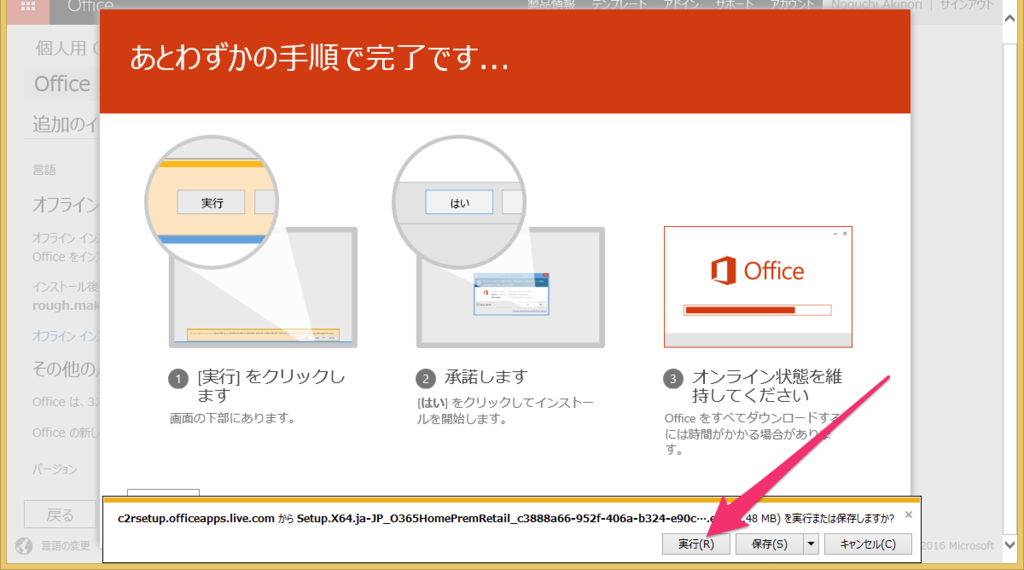Close the download notification bar
This screenshot has height=570, width=1024.
pos(908,515)
